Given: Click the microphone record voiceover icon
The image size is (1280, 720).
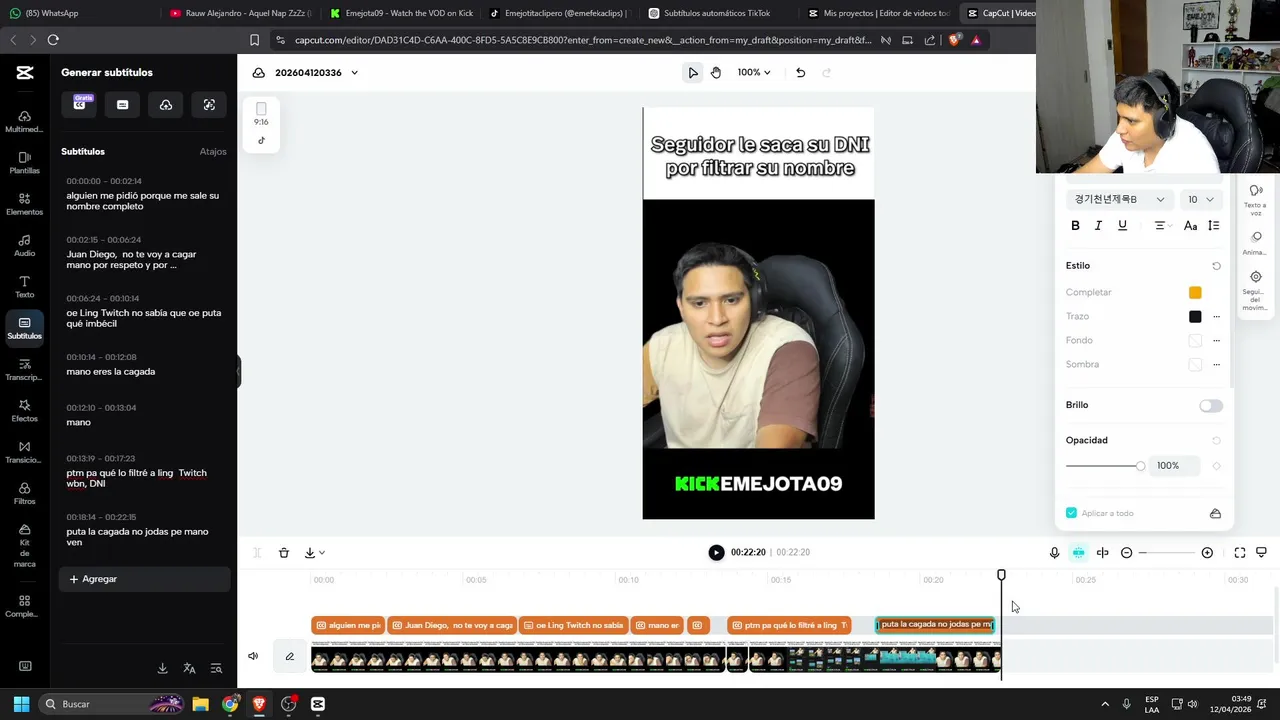Looking at the screenshot, I should [1054, 552].
